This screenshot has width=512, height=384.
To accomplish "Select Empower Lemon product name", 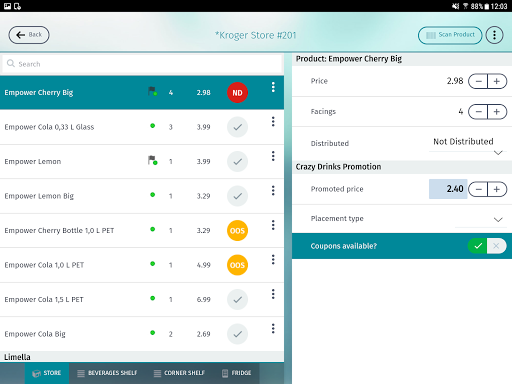I will (33, 162).
